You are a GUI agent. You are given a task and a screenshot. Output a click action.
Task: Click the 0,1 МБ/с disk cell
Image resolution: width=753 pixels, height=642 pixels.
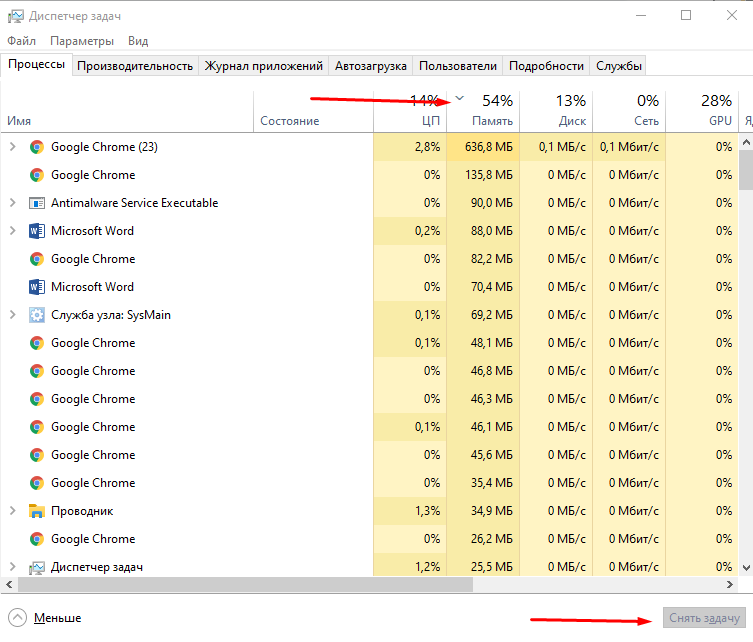pyautogui.click(x=556, y=147)
